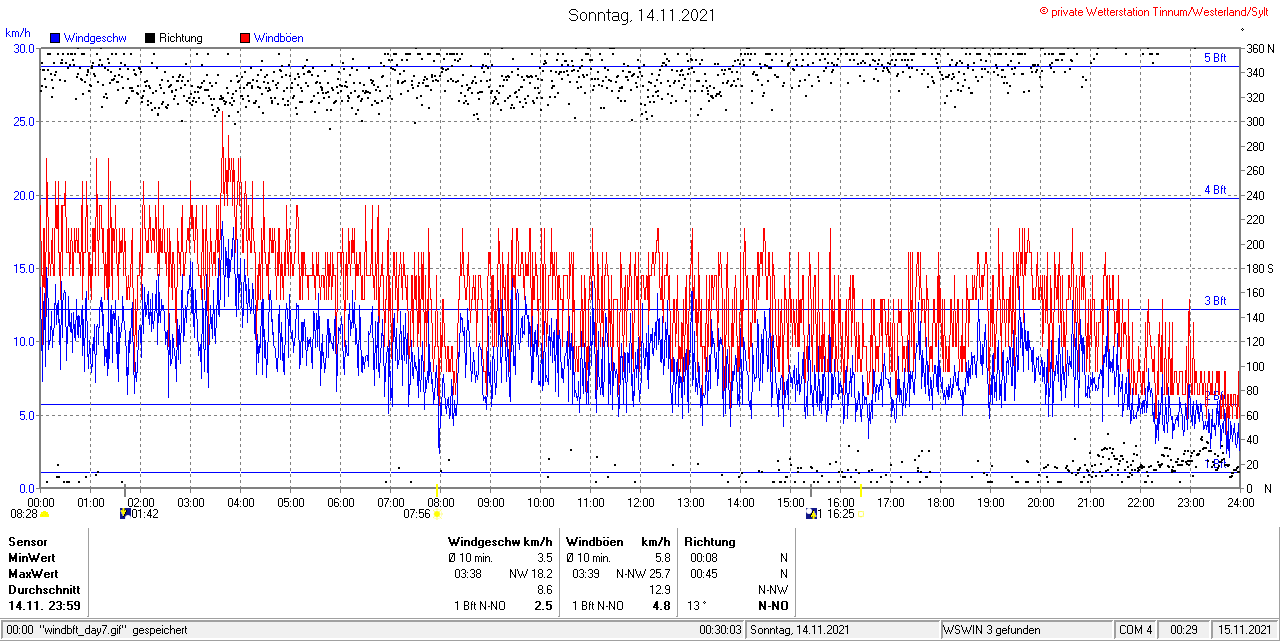Viewport: 1280px width, 641px height.
Task: Click the average wind speed '8.6'
Action: (x=545, y=590)
